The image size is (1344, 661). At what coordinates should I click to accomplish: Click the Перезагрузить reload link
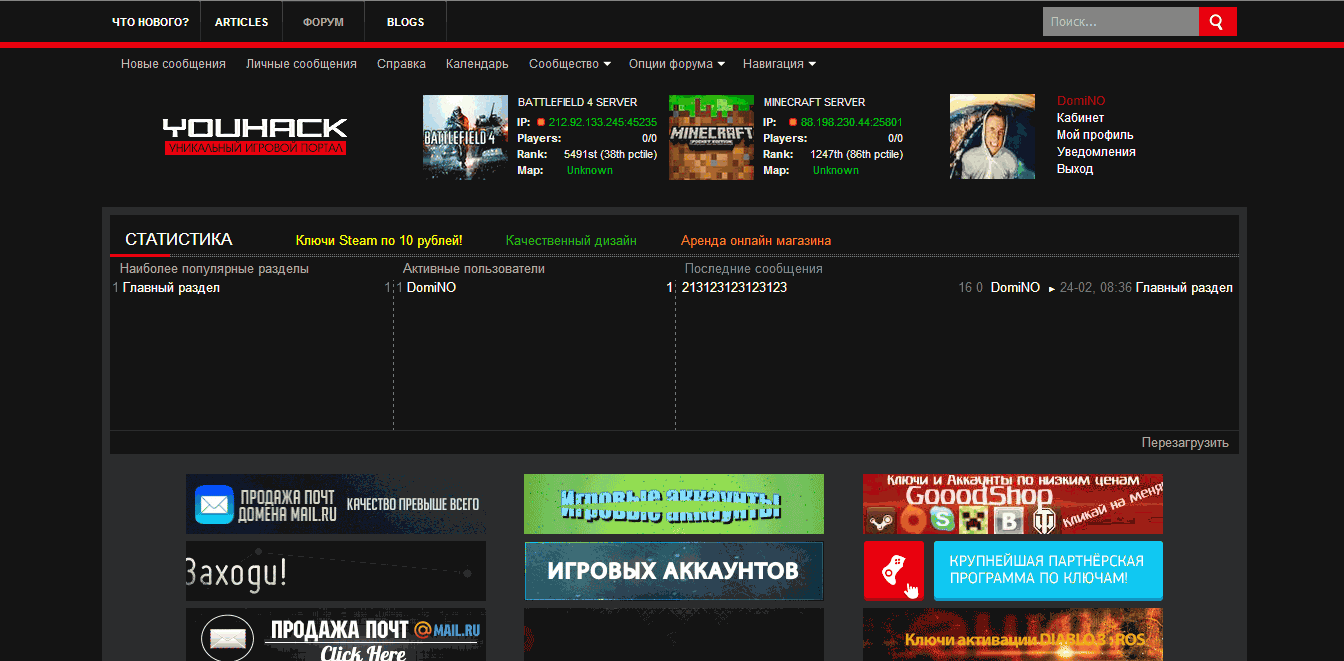pos(1185,443)
